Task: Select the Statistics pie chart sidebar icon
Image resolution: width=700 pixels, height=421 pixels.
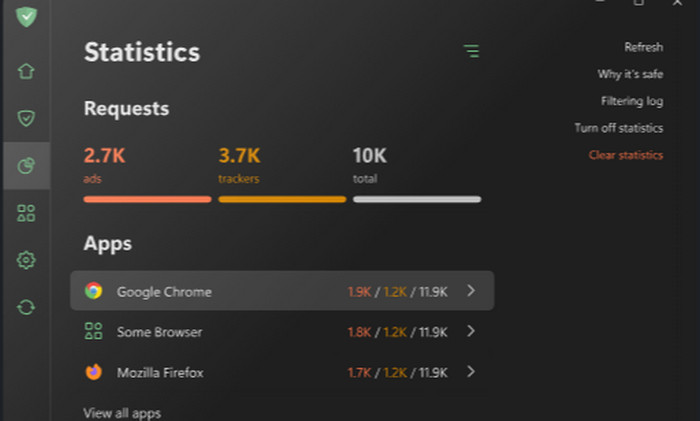Action: point(26,166)
